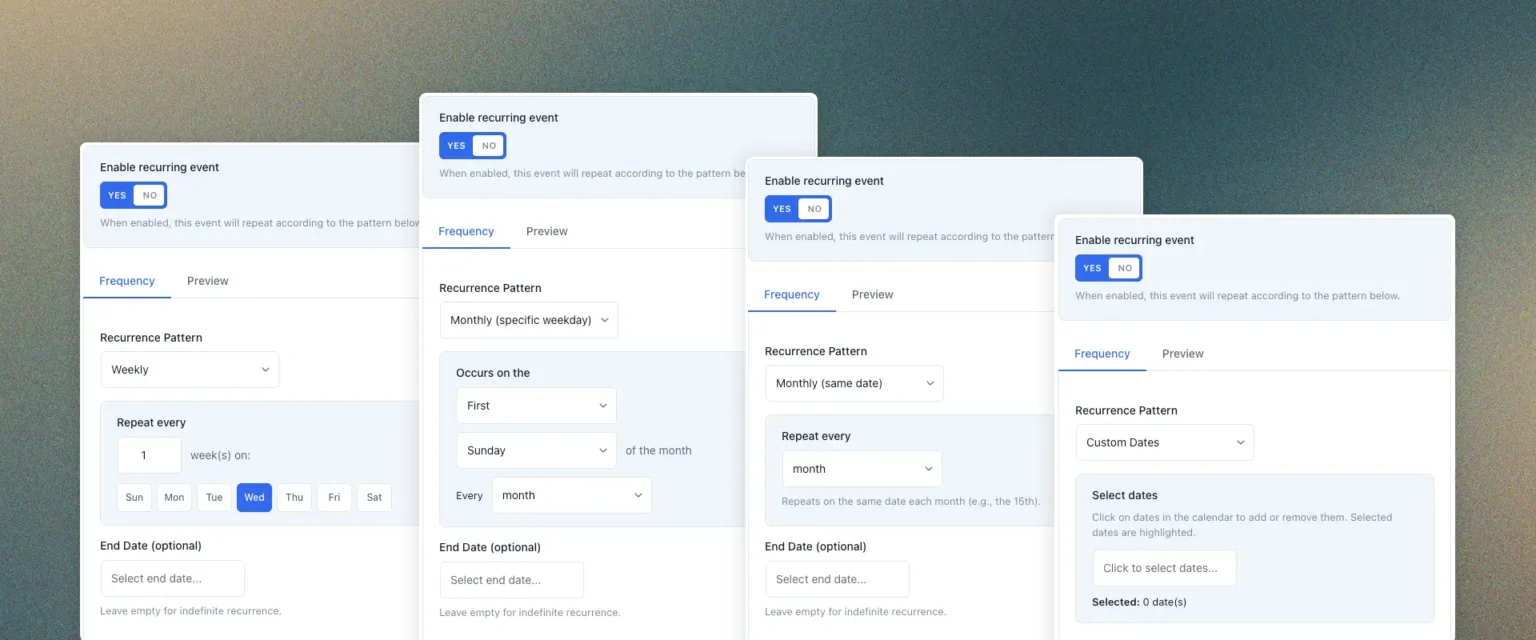Click end date field in specific weekday panel
The image size is (1536, 640).
512,580
